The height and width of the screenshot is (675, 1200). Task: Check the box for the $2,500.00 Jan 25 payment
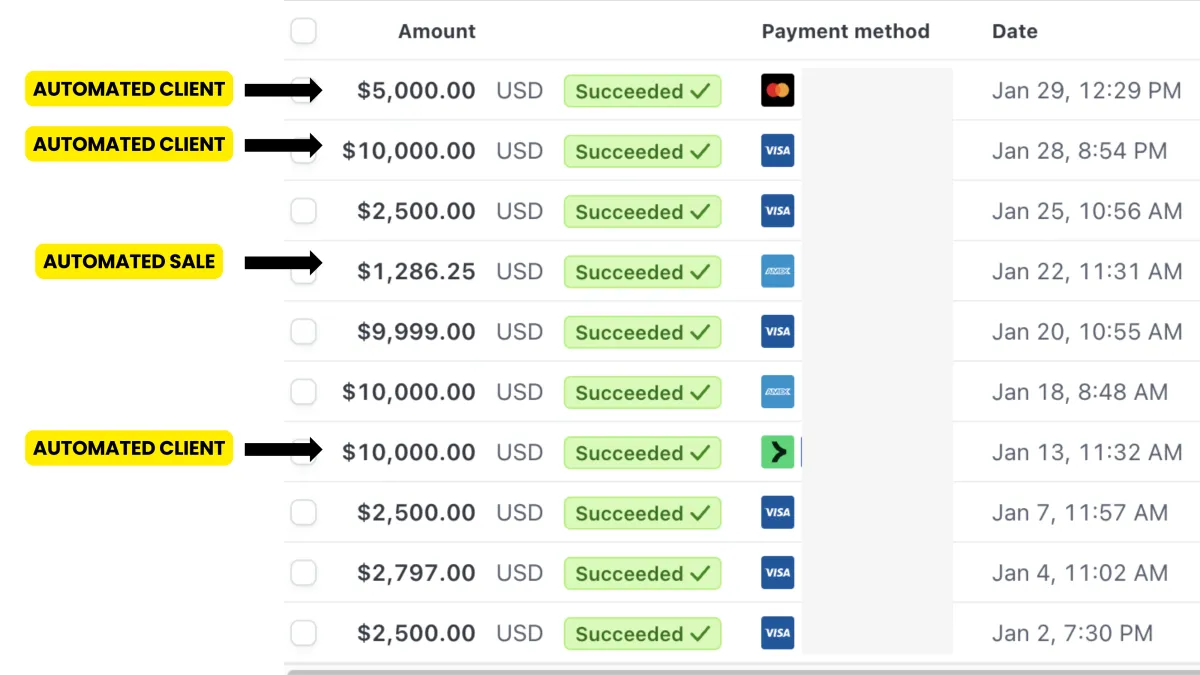tap(303, 211)
